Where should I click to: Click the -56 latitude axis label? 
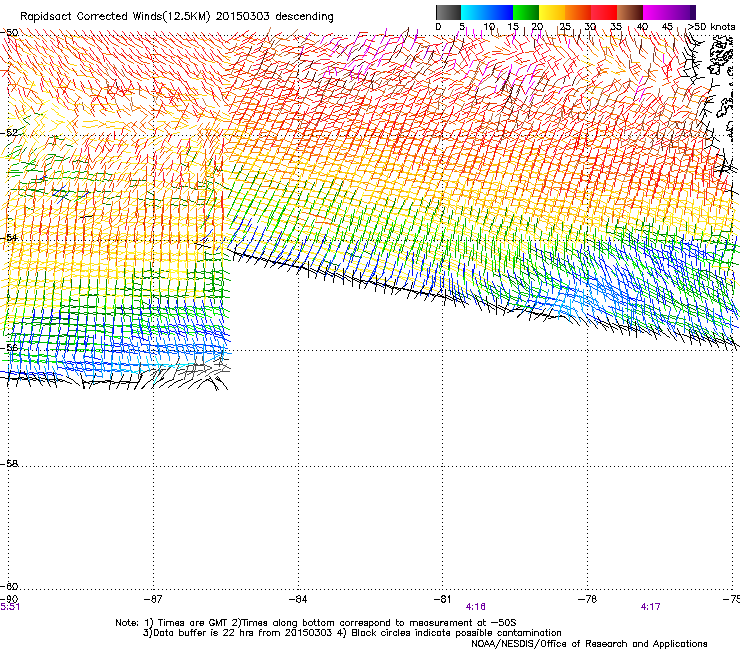(x=9, y=348)
